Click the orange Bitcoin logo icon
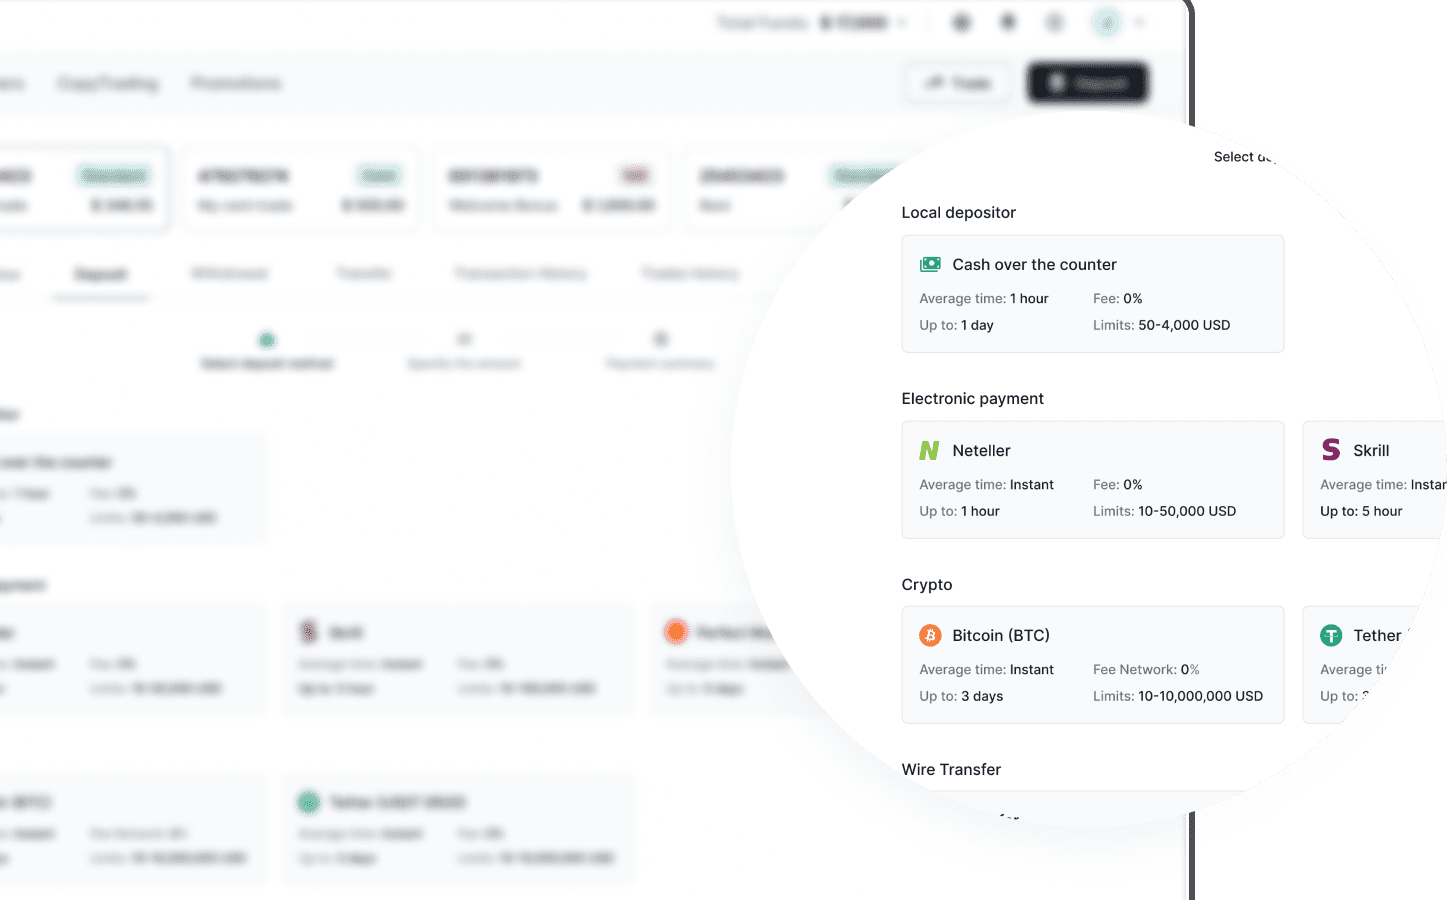Image resolution: width=1448 pixels, height=900 pixels. (930, 636)
